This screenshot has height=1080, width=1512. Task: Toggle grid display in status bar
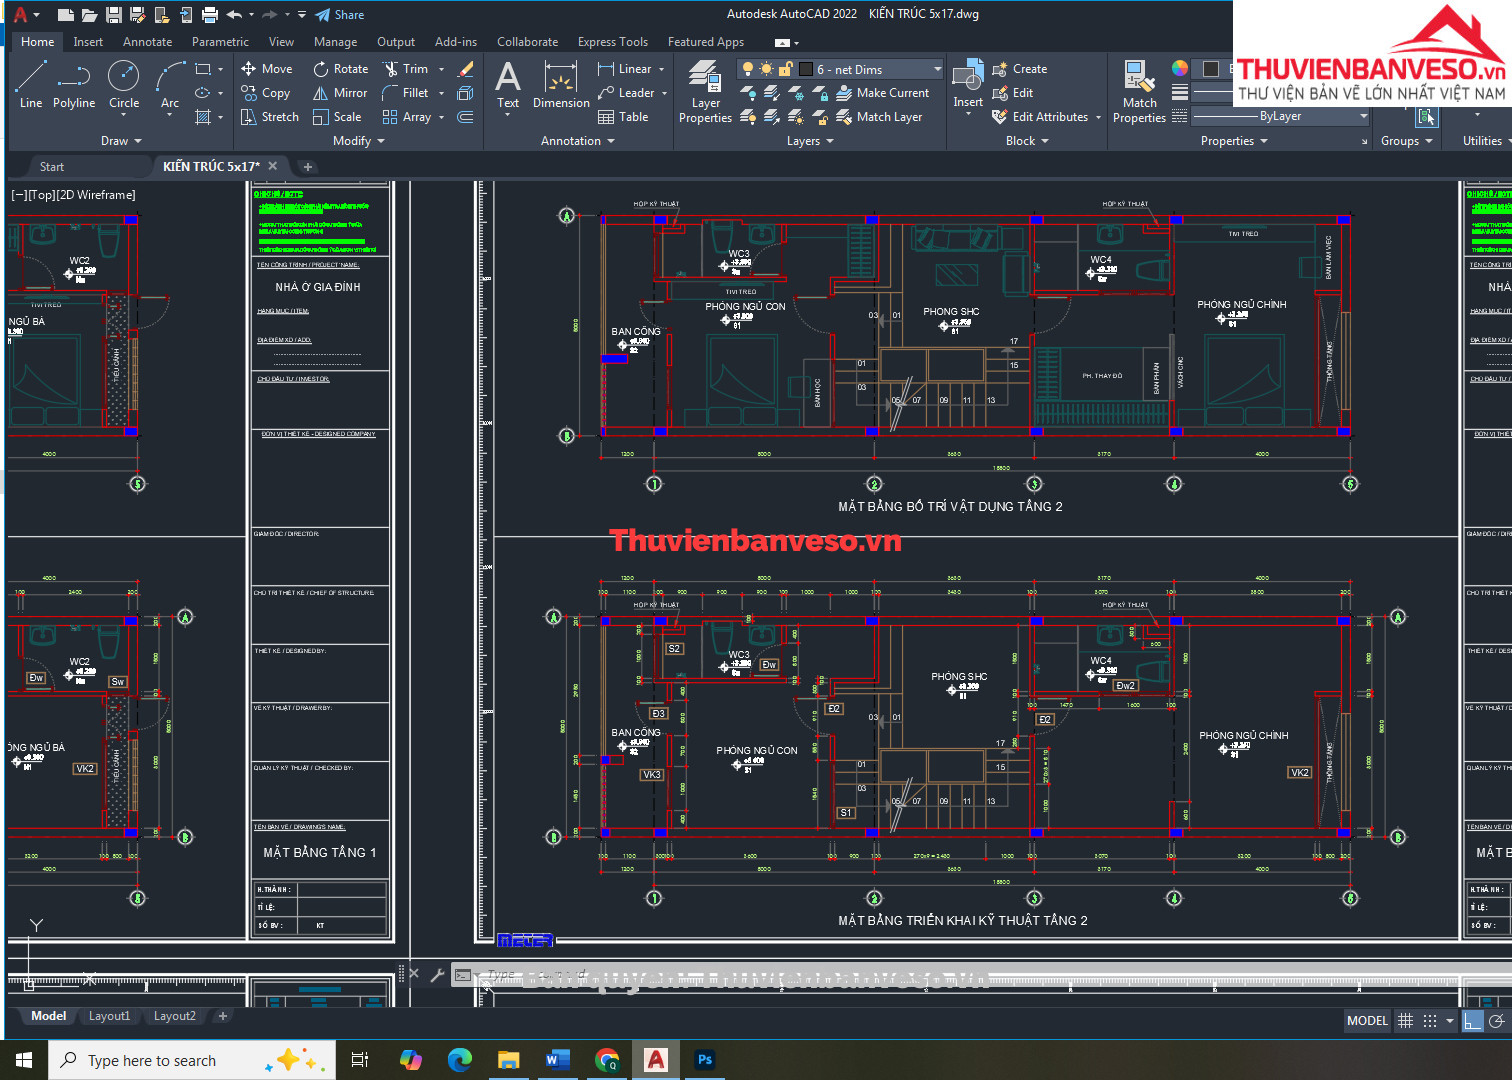(x=1405, y=1021)
